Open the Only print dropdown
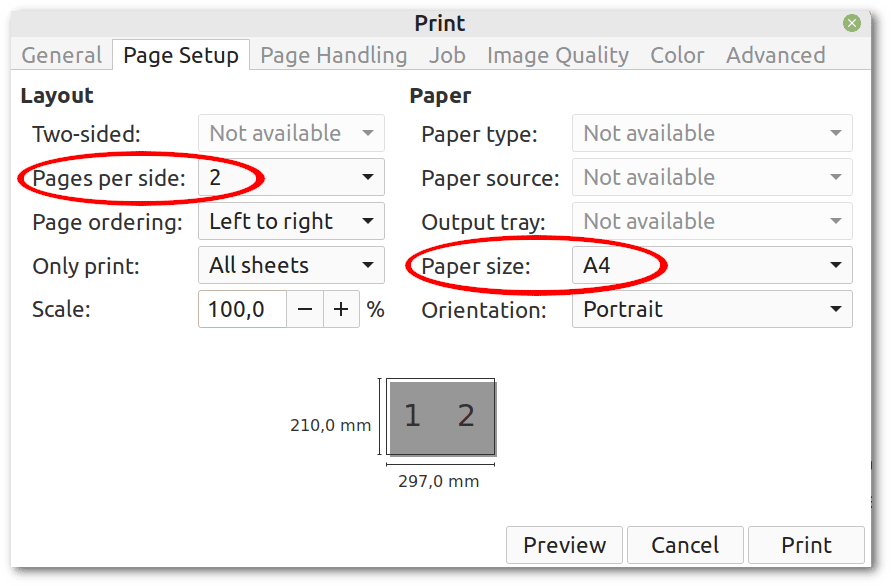Screen dimensions: 891x586 (290, 265)
